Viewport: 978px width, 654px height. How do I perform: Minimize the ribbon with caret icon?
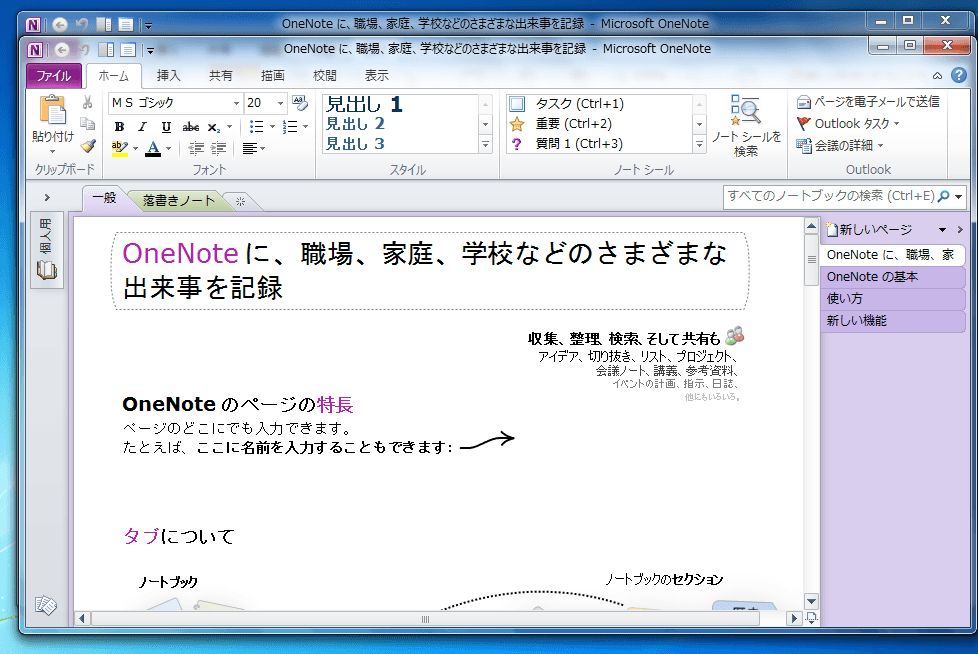pos(937,75)
